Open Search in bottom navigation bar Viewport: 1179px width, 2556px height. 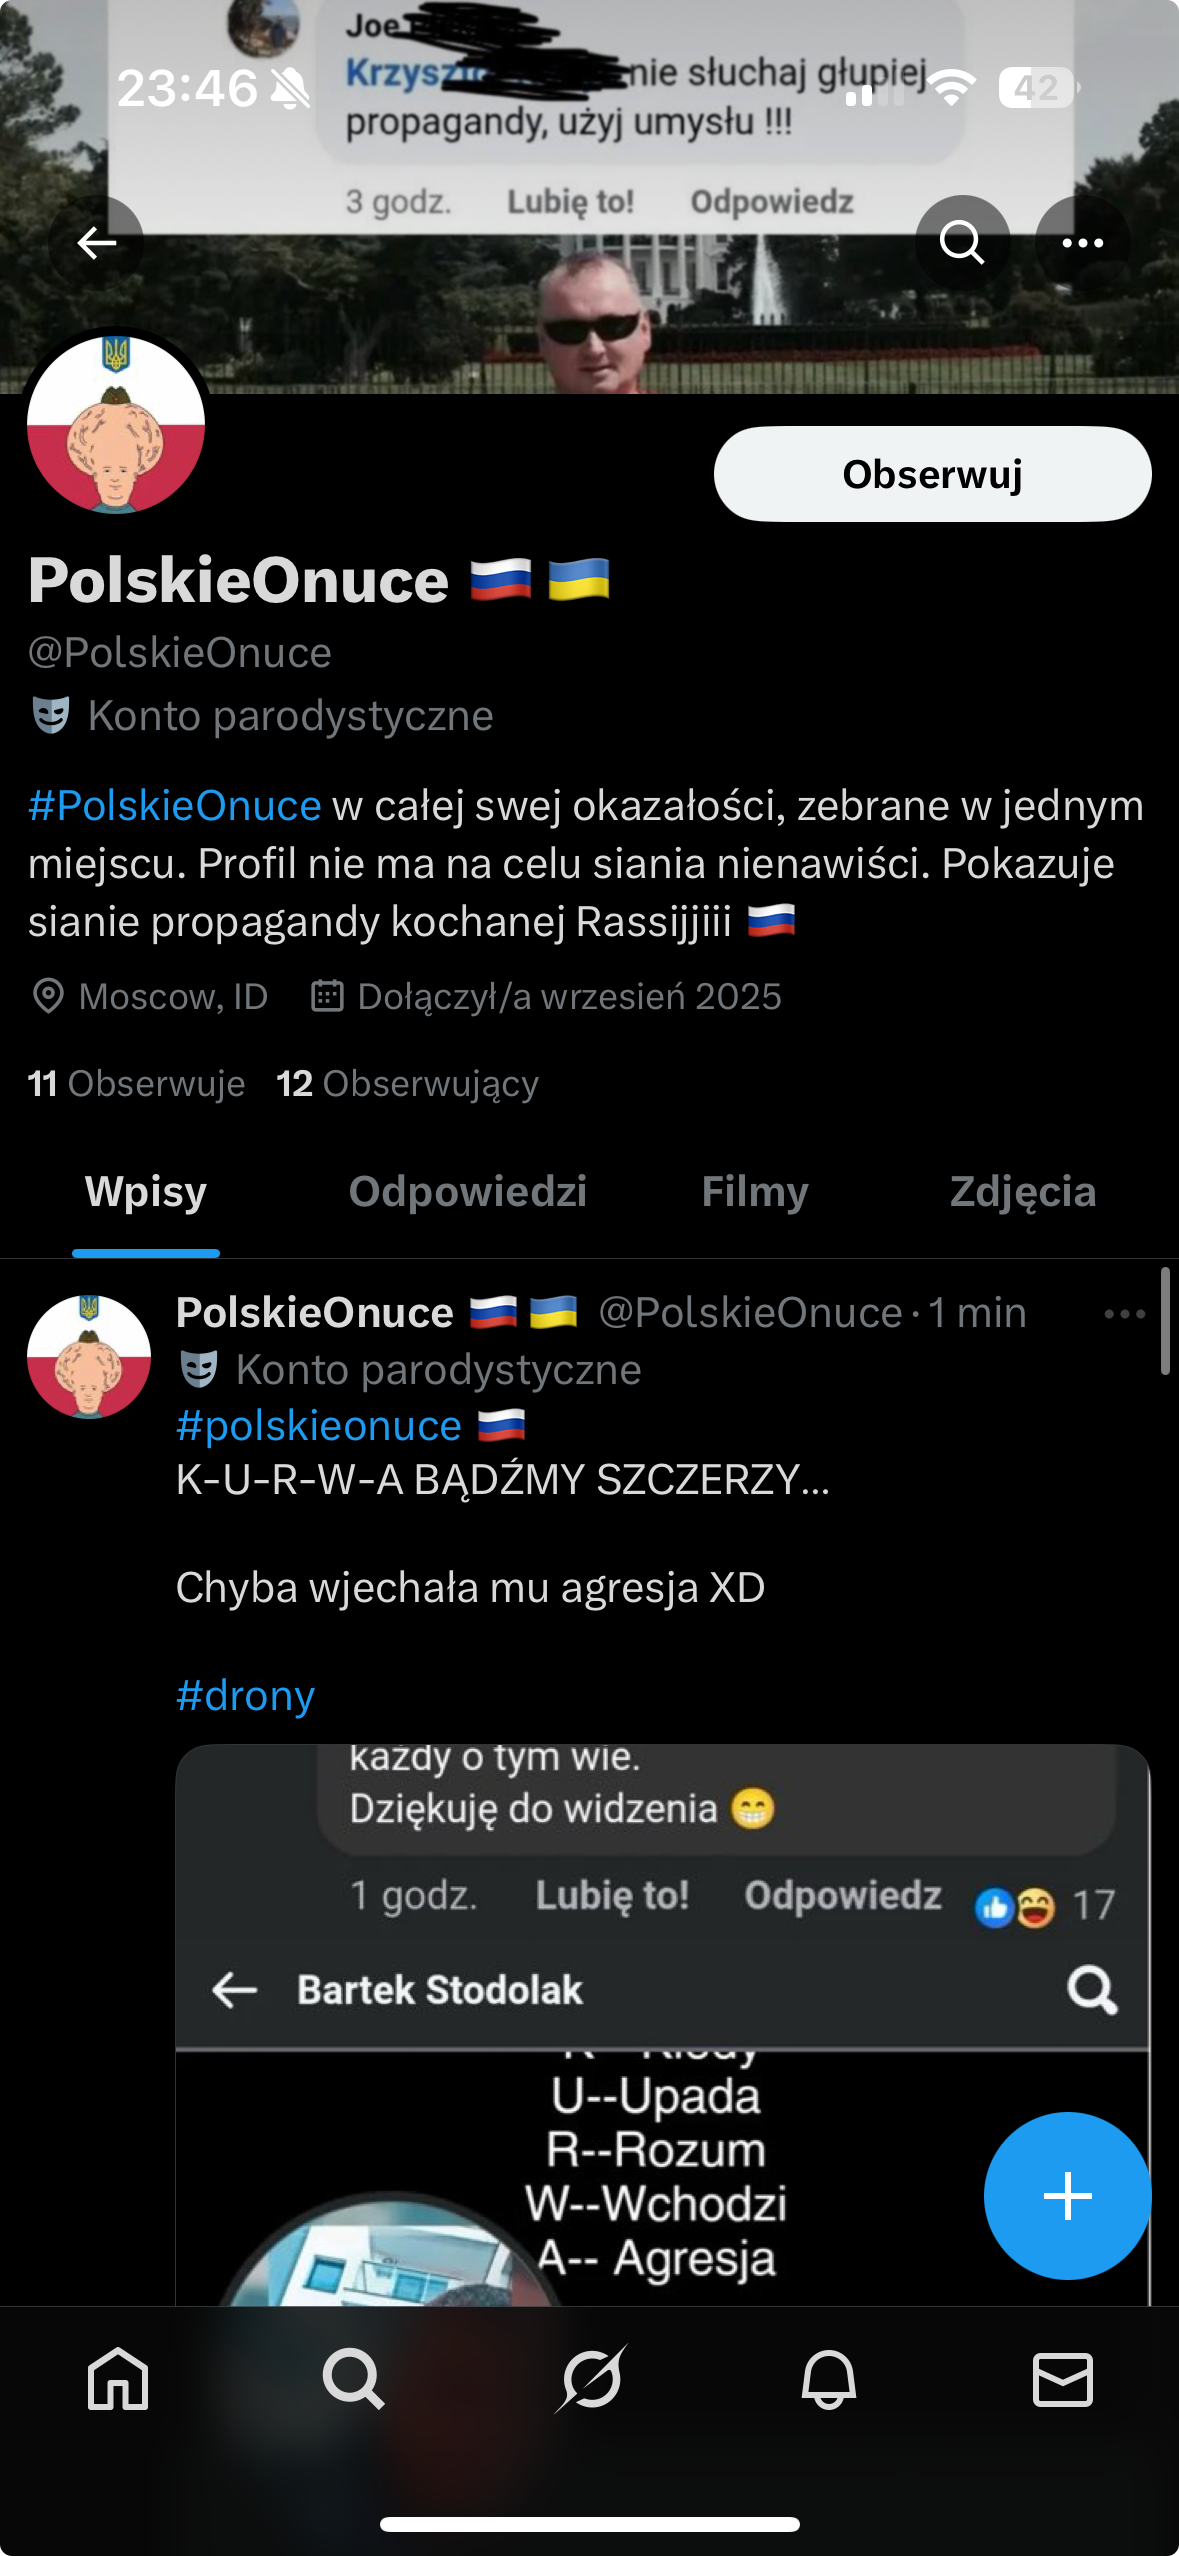(353, 2378)
